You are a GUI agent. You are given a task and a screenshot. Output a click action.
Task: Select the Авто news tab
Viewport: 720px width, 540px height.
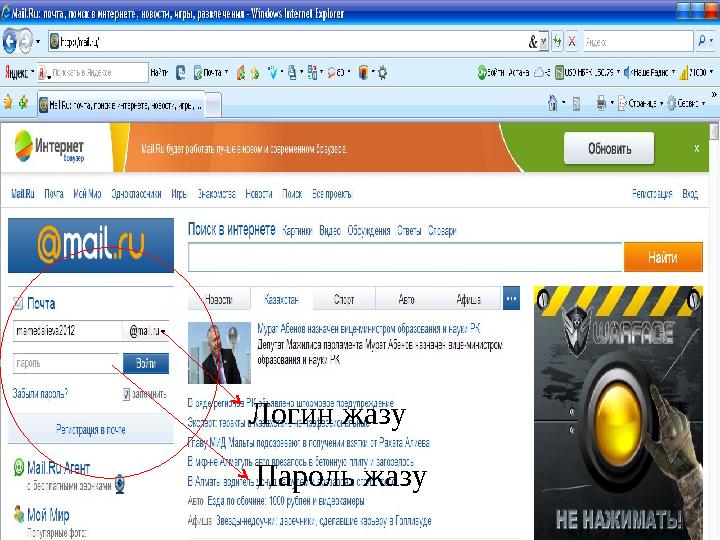click(406, 299)
